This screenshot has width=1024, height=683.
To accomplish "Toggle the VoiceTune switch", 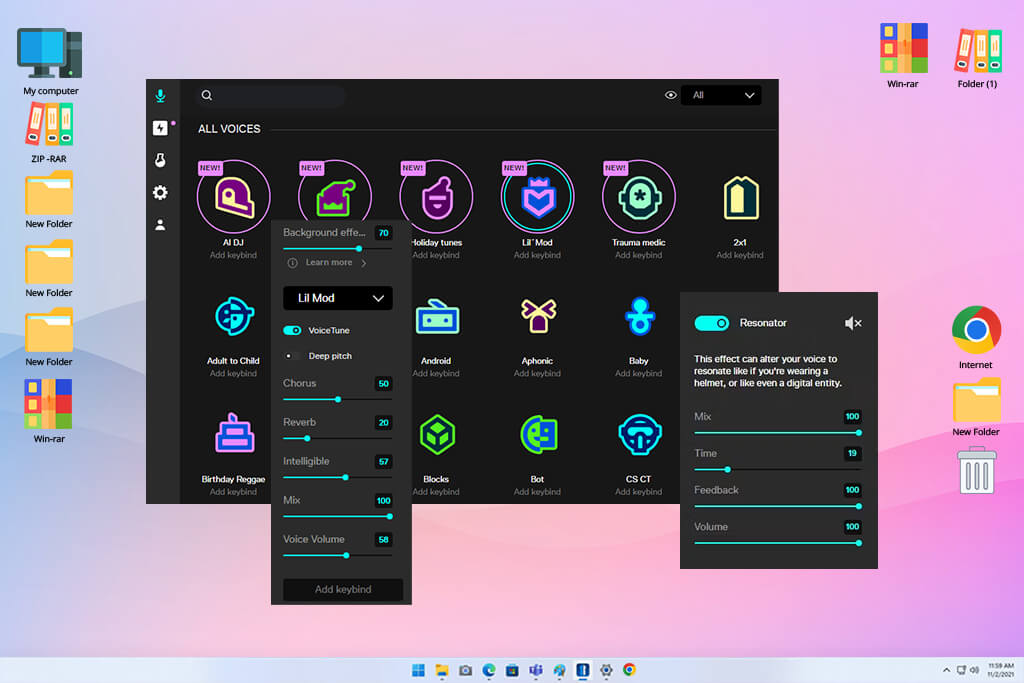I will [x=292, y=330].
